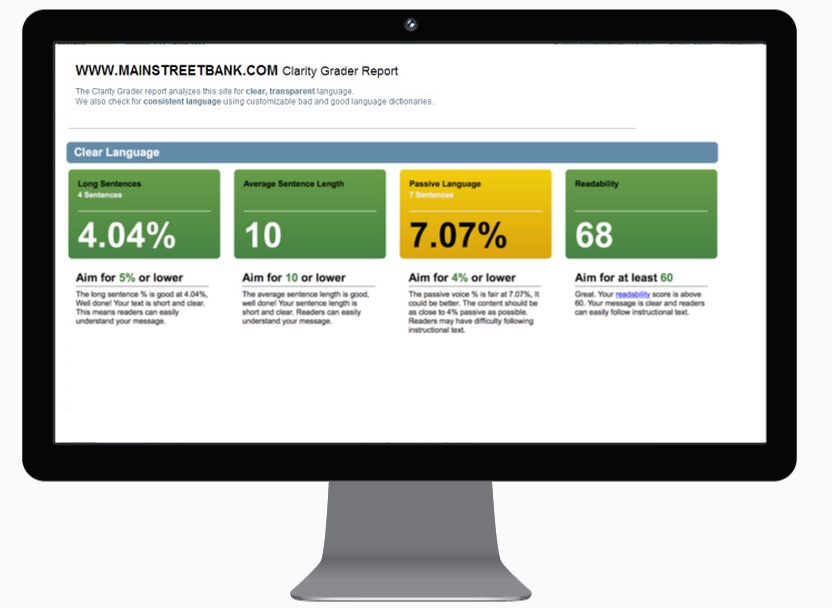Viewport: 832px width, 608px height.
Task: Click the readability hyperlink
Action: pyautogui.click(x=632, y=294)
